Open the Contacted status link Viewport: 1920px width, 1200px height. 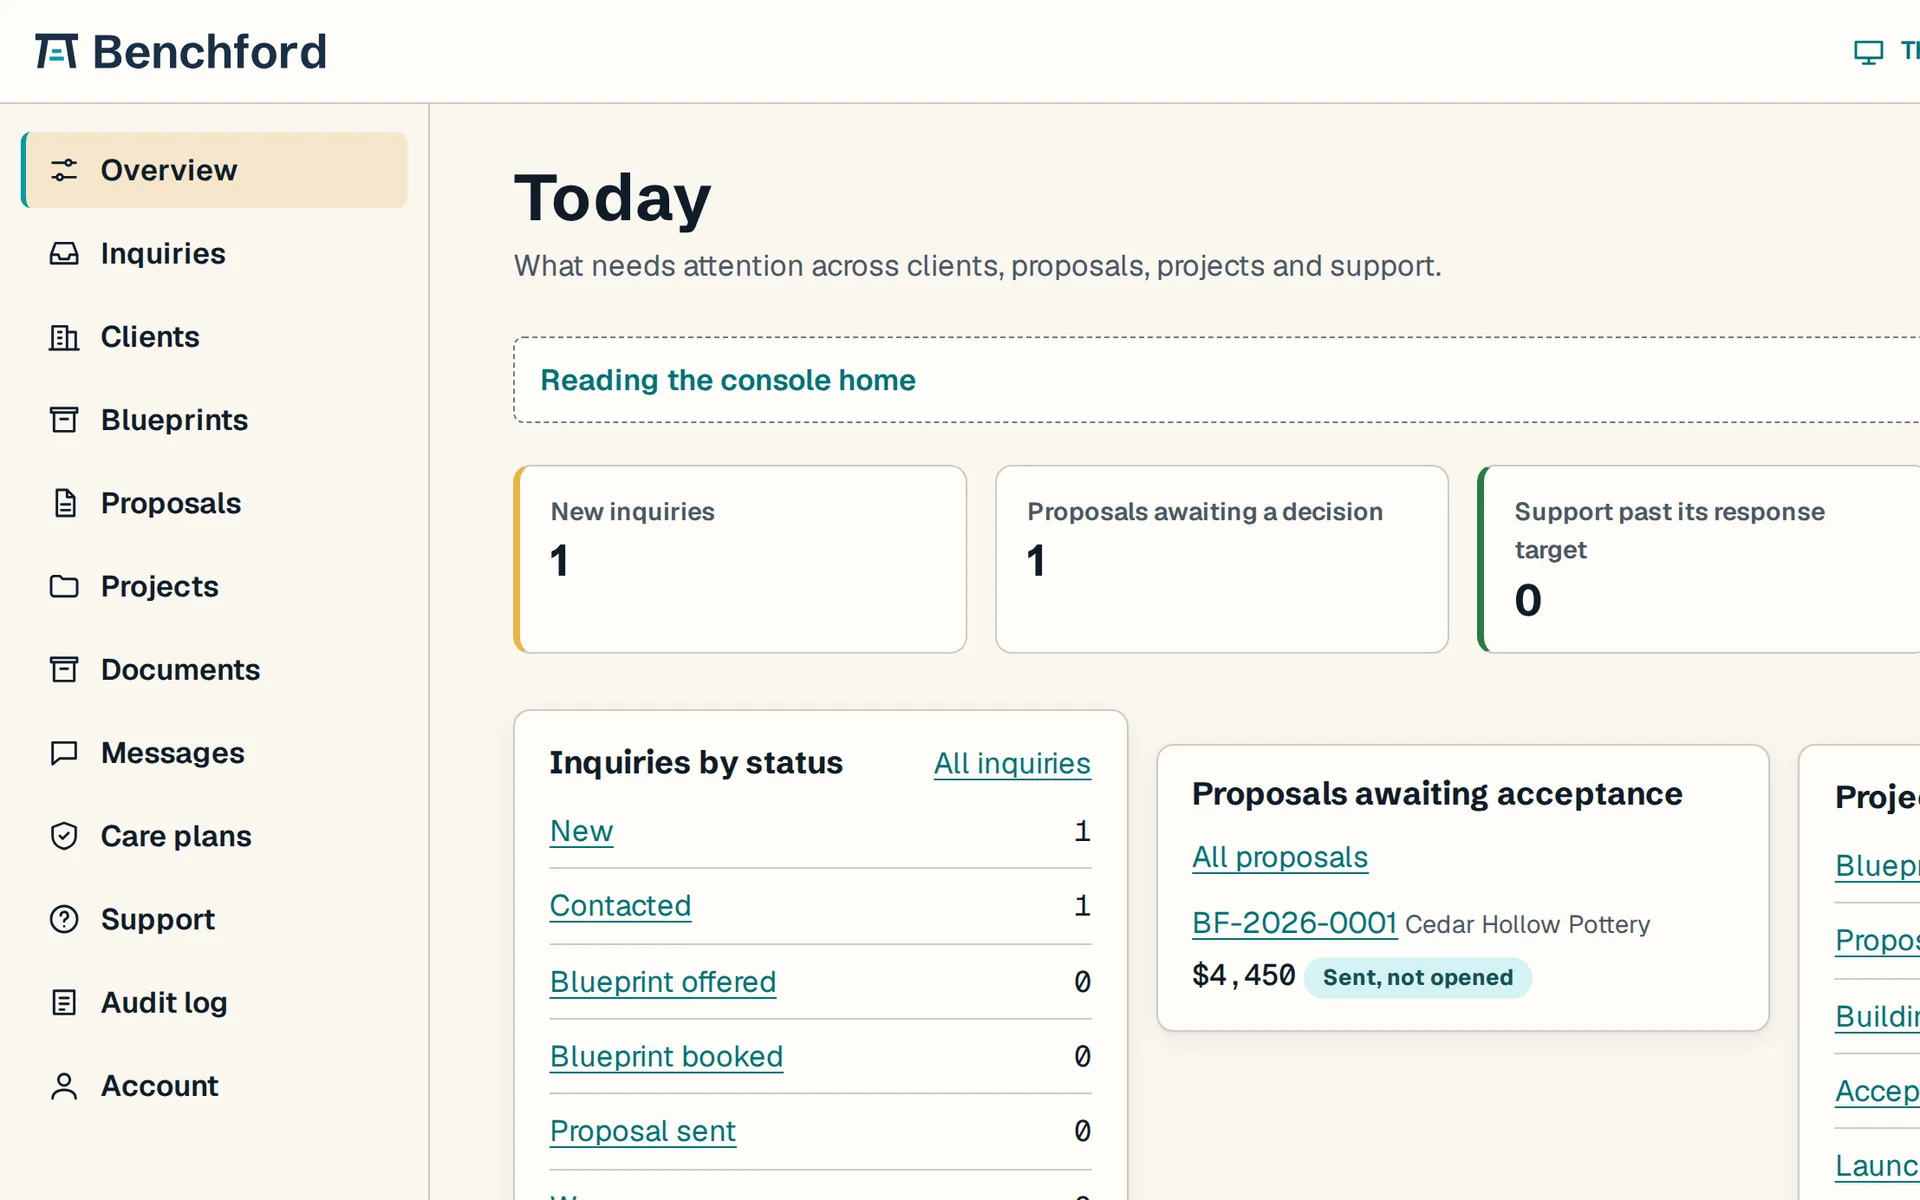pyautogui.click(x=620, y=905)
